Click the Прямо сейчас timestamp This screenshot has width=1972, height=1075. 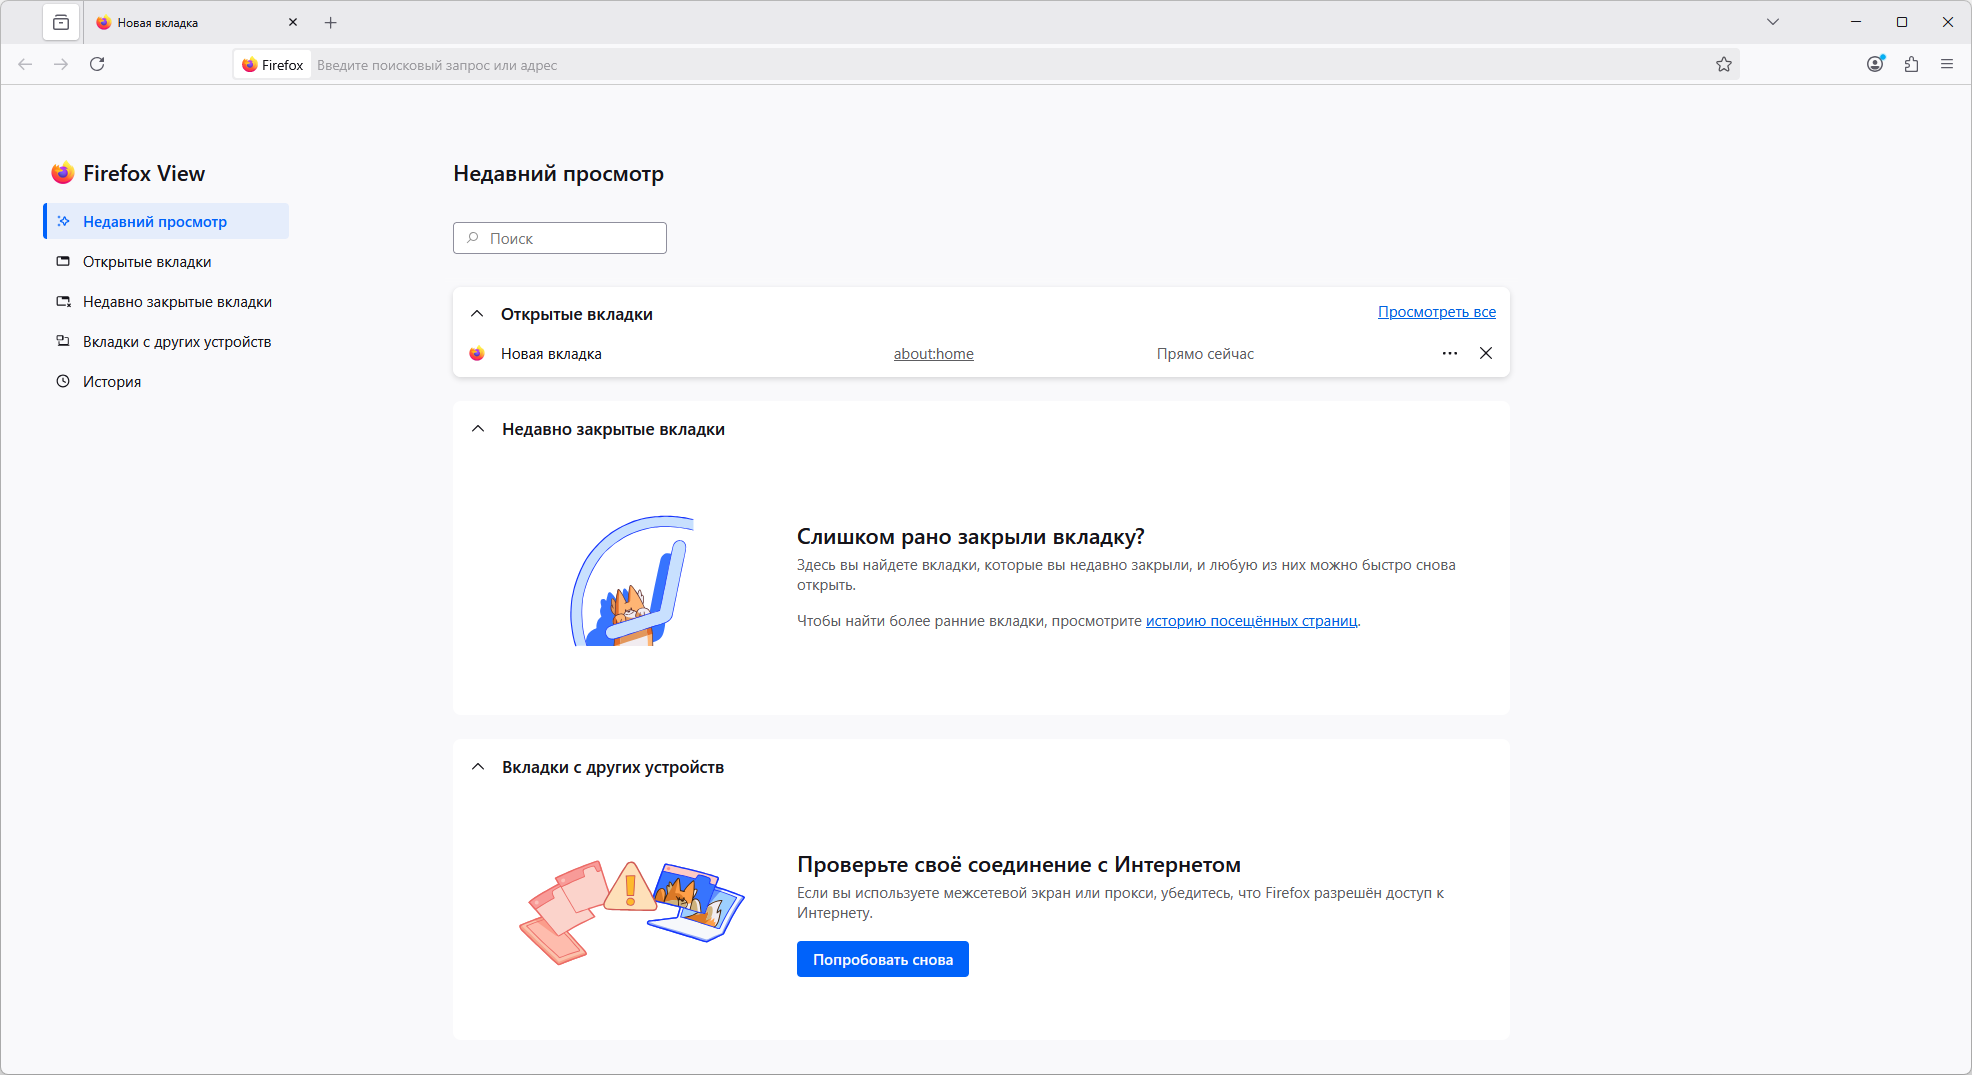1205,354
